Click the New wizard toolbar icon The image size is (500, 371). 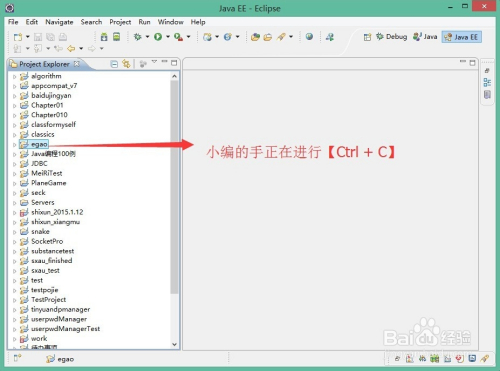click(x=18, y=37)
